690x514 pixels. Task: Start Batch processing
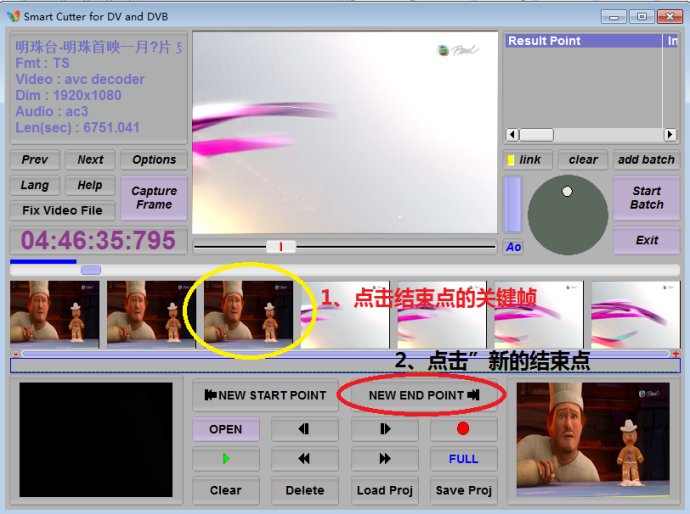click(646, 198)
